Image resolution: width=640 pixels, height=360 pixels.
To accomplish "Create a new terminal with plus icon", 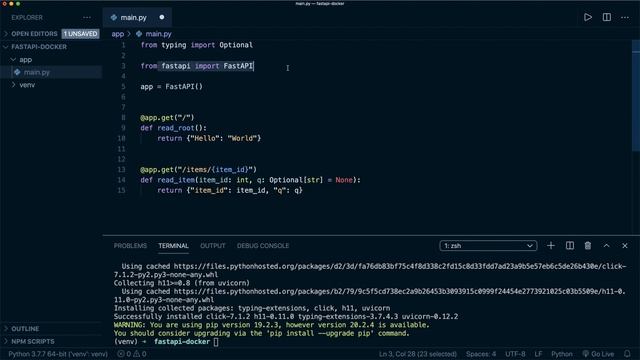I will coord(551,246).
